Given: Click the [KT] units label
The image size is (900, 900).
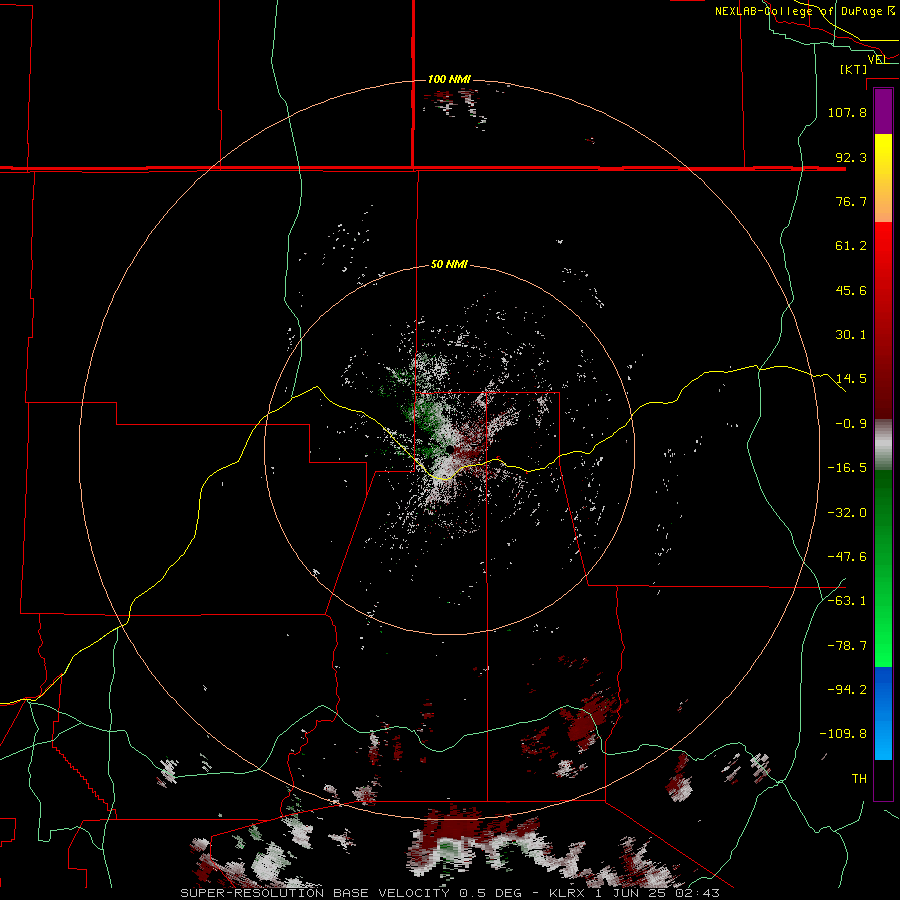Looking at the screenshot, I should click(854, 69).
